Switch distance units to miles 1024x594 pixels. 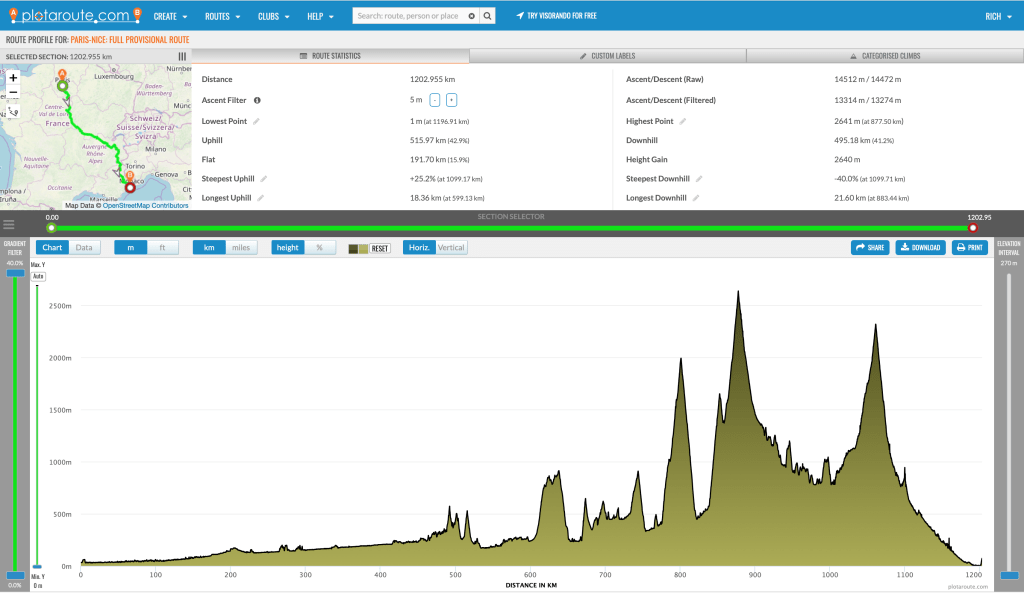point(242,247)
